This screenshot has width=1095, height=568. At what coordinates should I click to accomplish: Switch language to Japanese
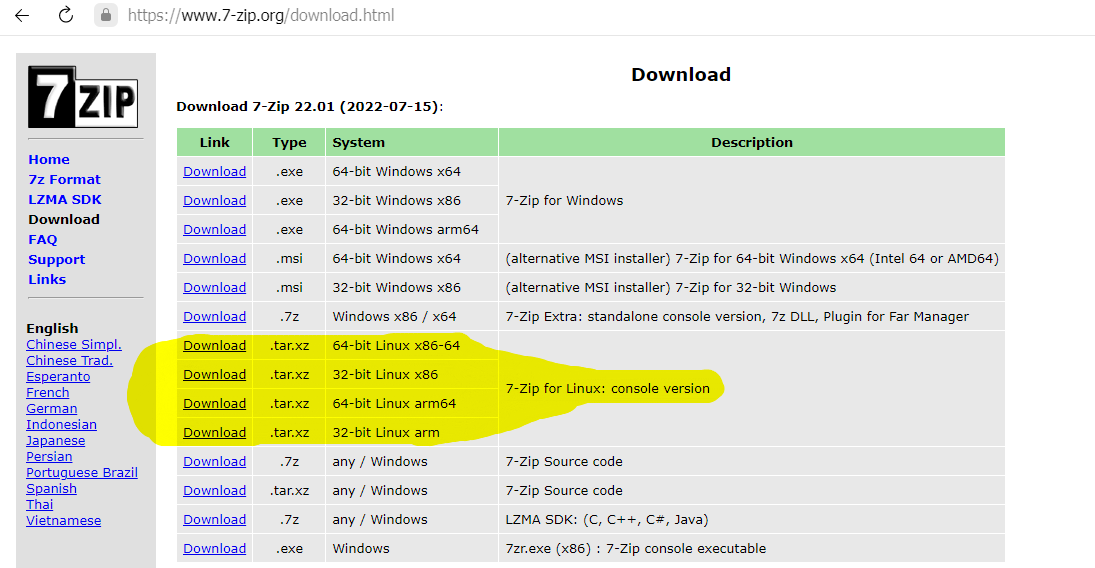pos(56,441)
